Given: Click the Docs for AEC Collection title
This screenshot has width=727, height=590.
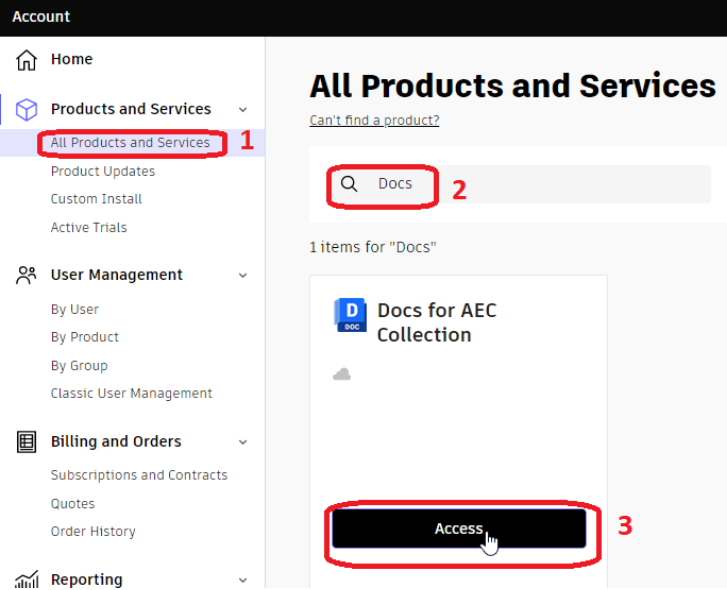Looking at the screenshot, I should (437, 323).
